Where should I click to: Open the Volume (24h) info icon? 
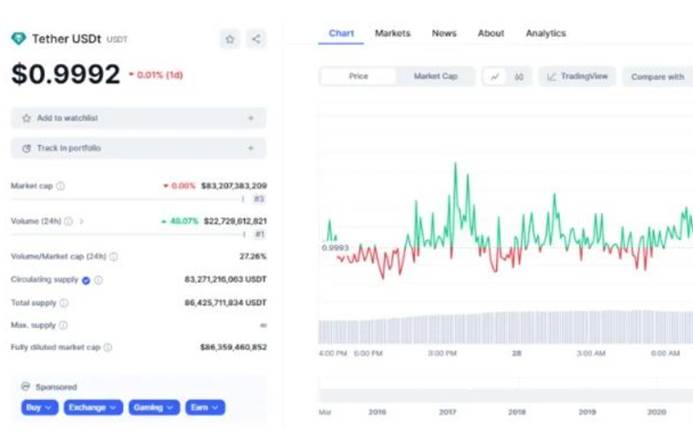click(x=68, y=221)
